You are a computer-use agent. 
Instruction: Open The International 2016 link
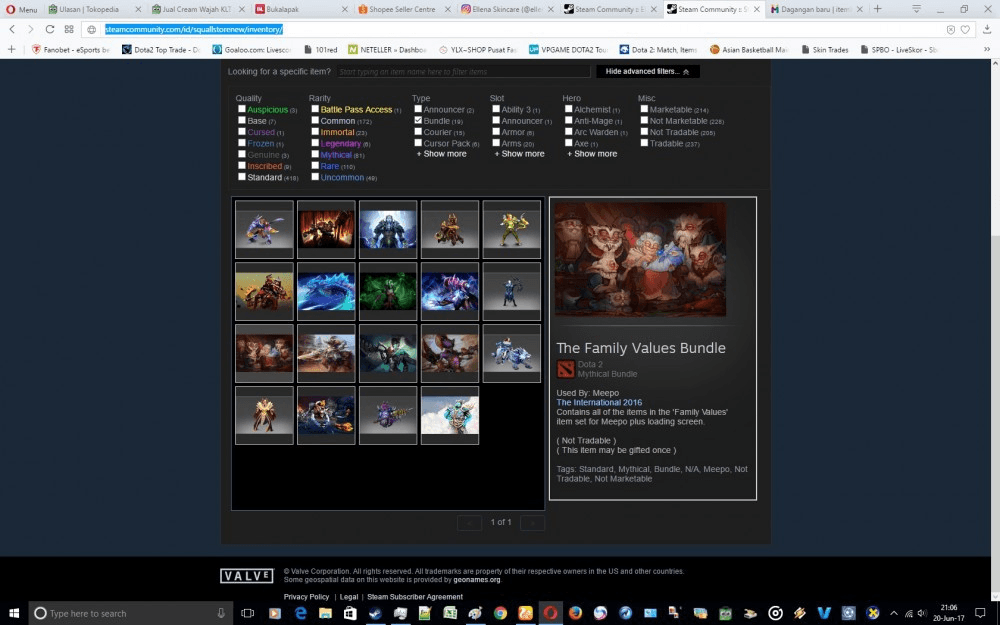point(599,402)
